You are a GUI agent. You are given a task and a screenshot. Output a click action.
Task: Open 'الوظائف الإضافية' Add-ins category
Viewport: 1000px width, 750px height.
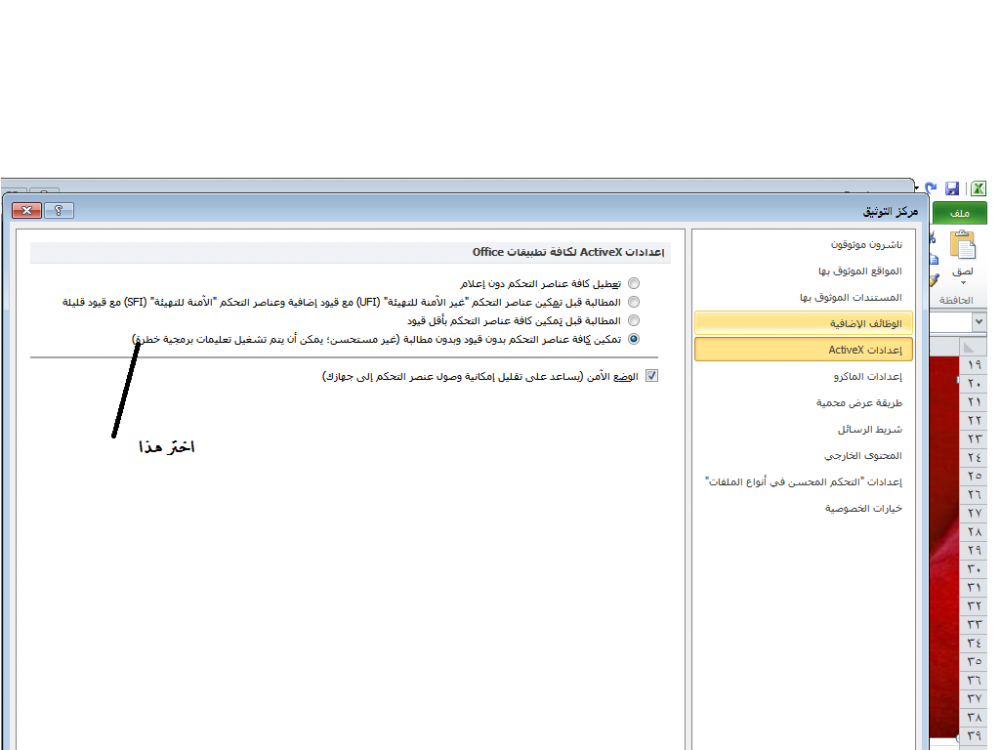pos(804,323)
